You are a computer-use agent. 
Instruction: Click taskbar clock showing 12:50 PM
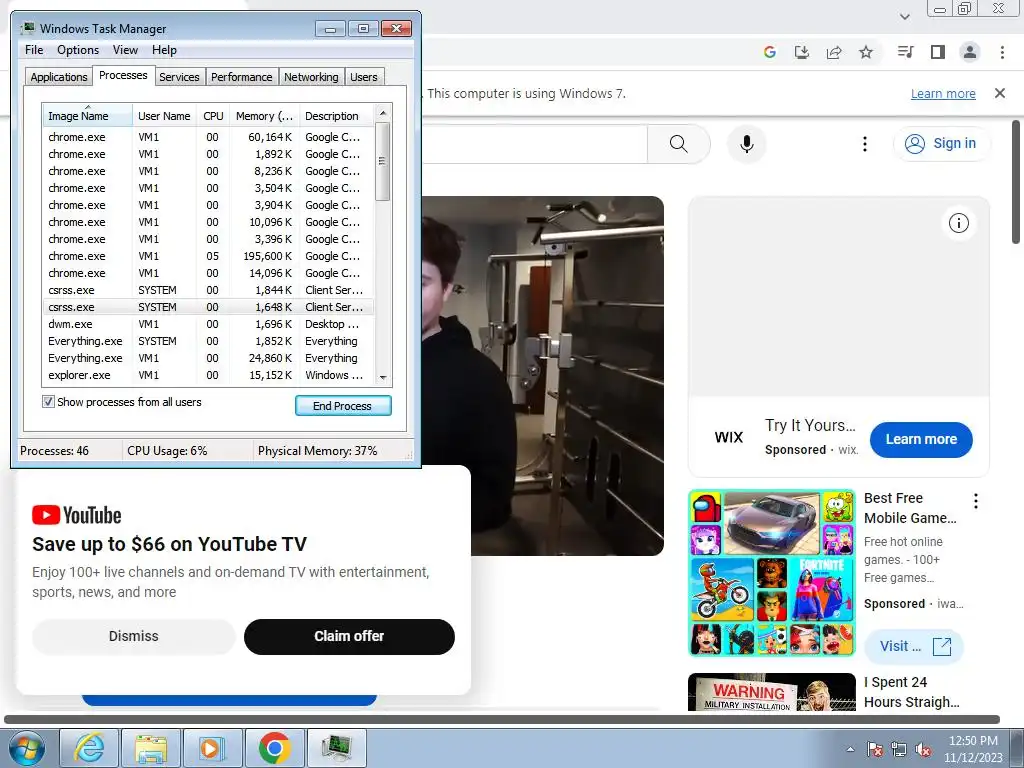[x=972, y=748]
